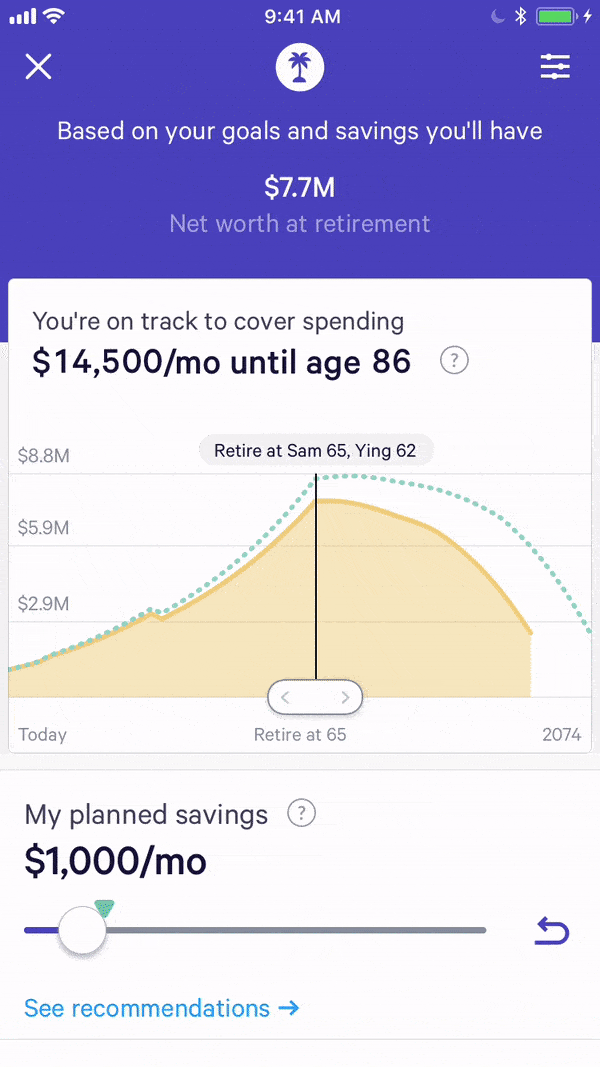Screen dimensions: 600x1067
Task: Reset planned savings with undo arrow
Action: 552,932
